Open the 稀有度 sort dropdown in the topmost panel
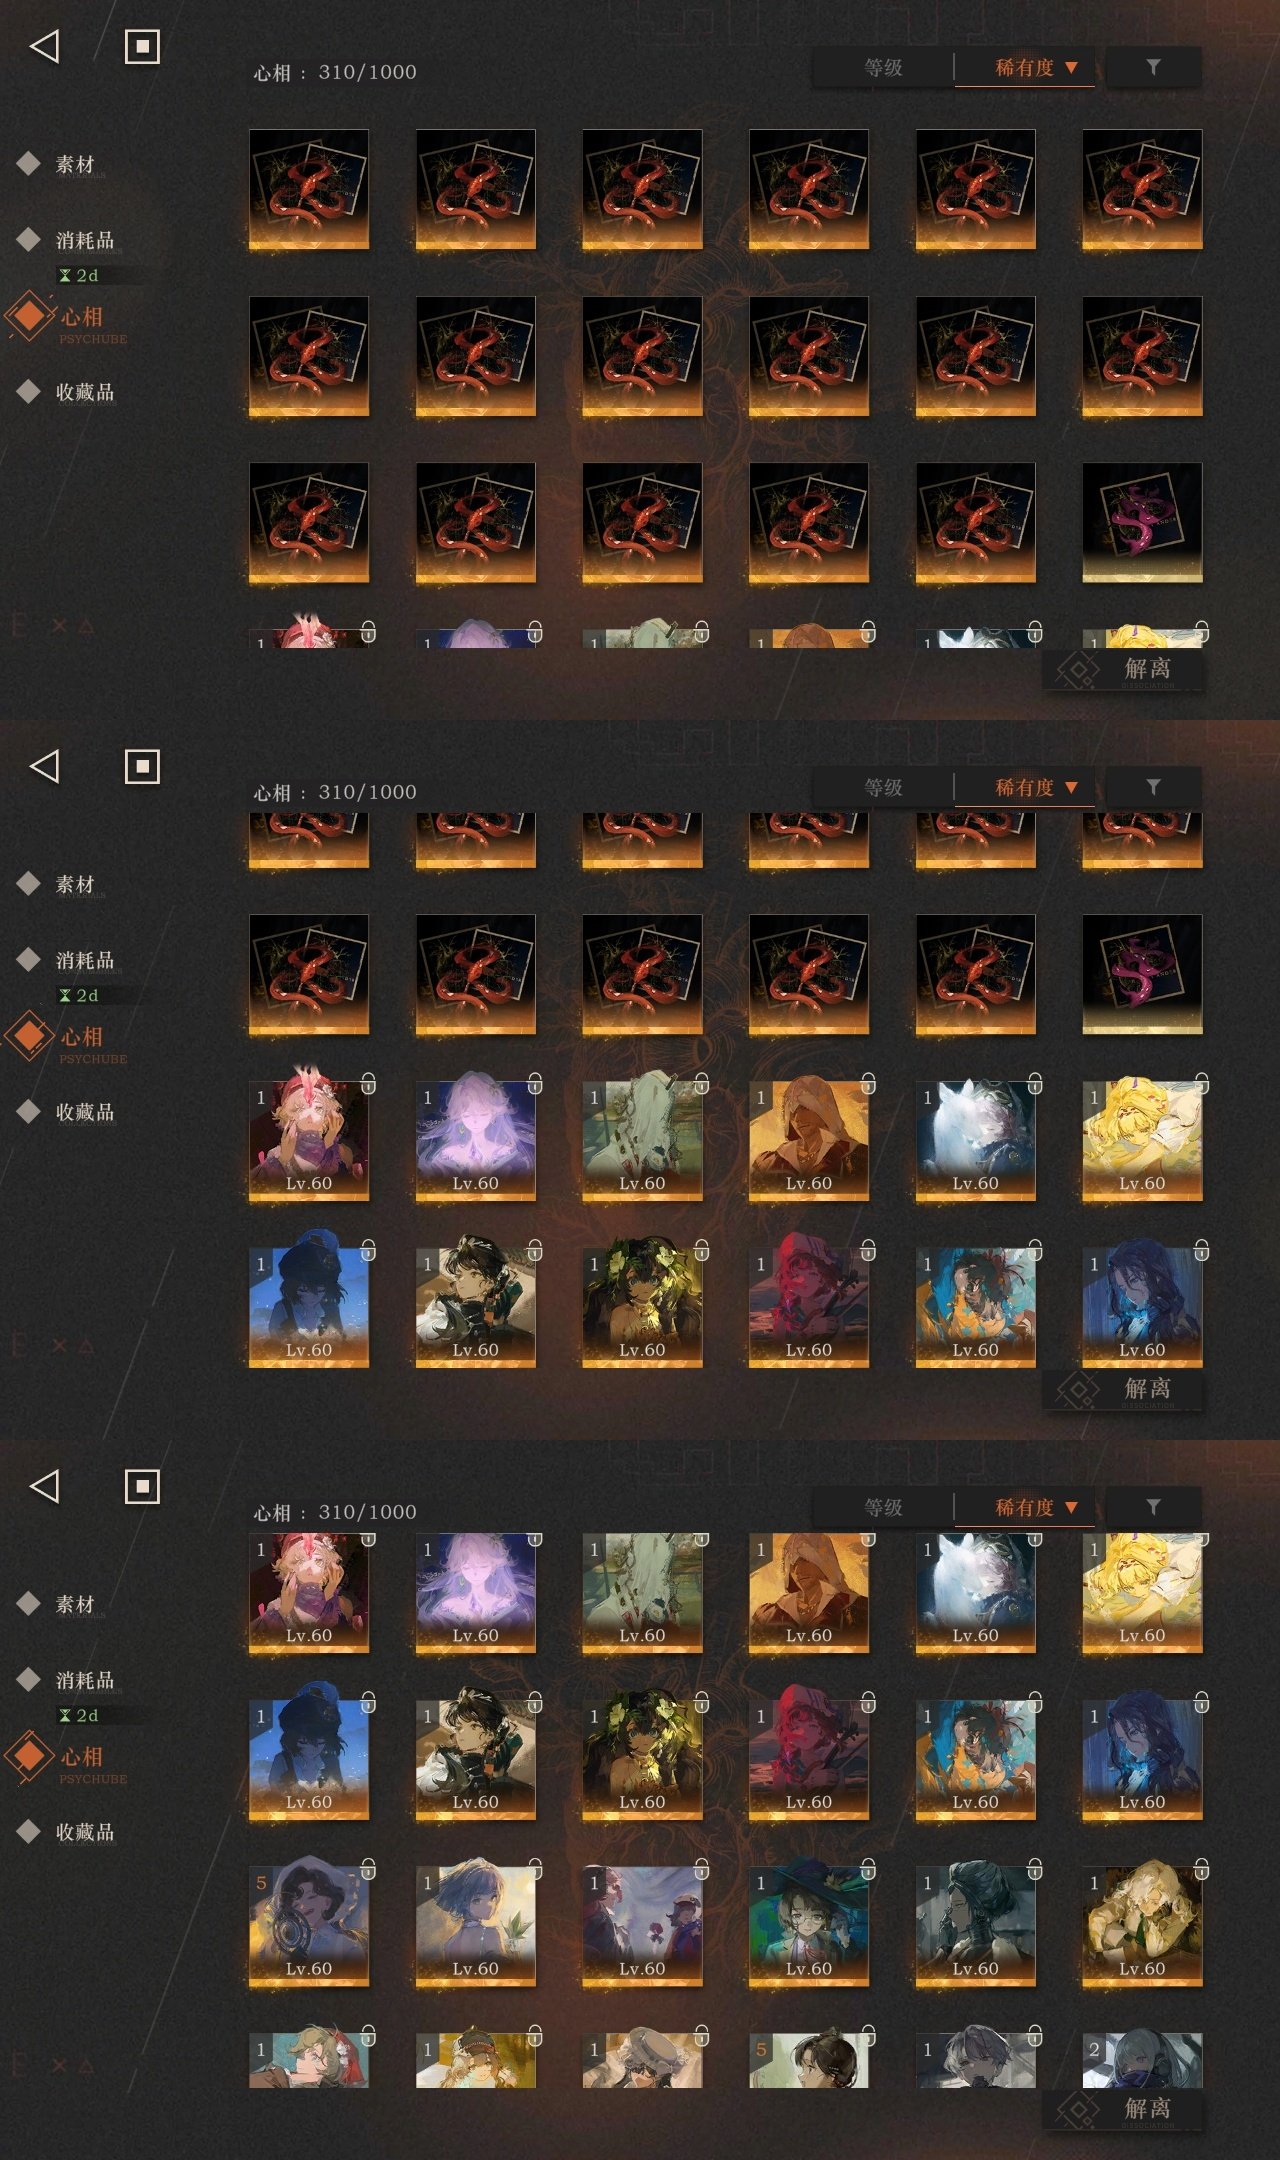This screenshot has width=1280, height=2160. 1025,68
